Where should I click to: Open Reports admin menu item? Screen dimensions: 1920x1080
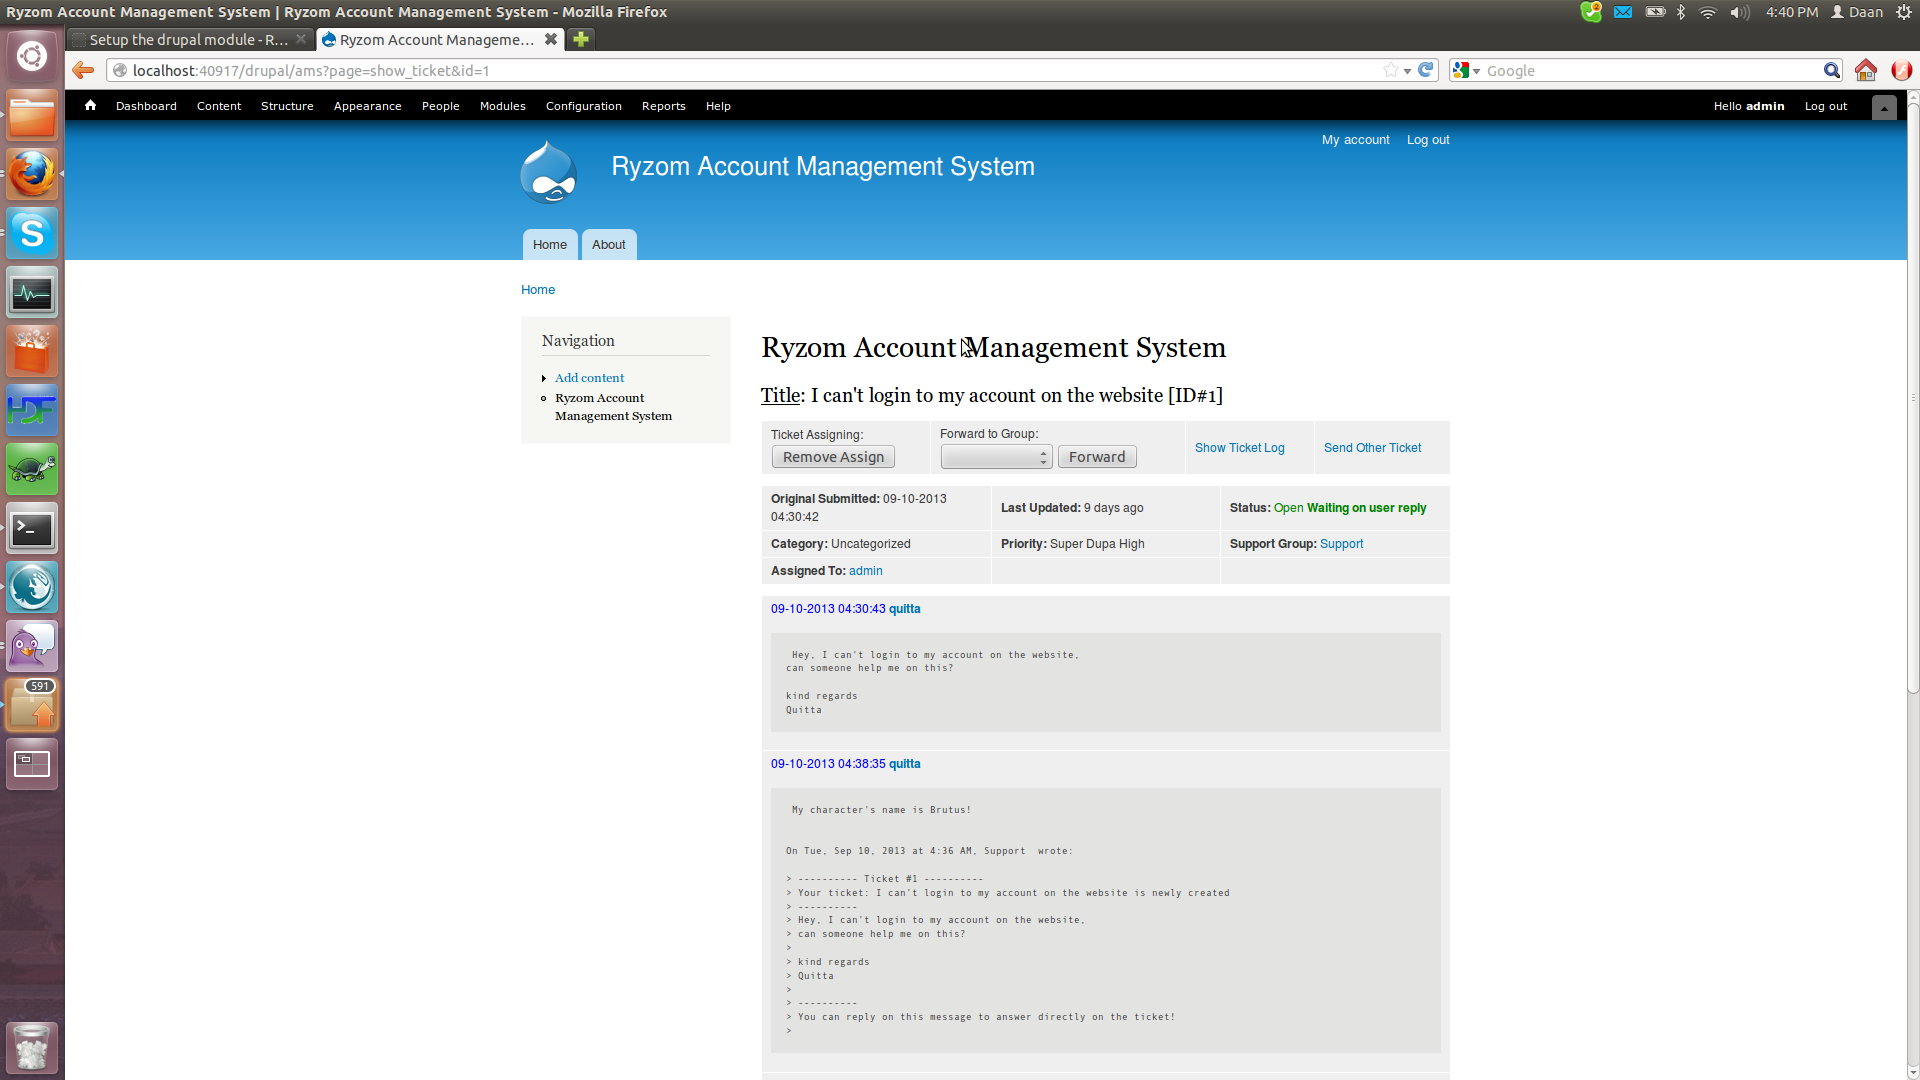click(x=663, y=106)
